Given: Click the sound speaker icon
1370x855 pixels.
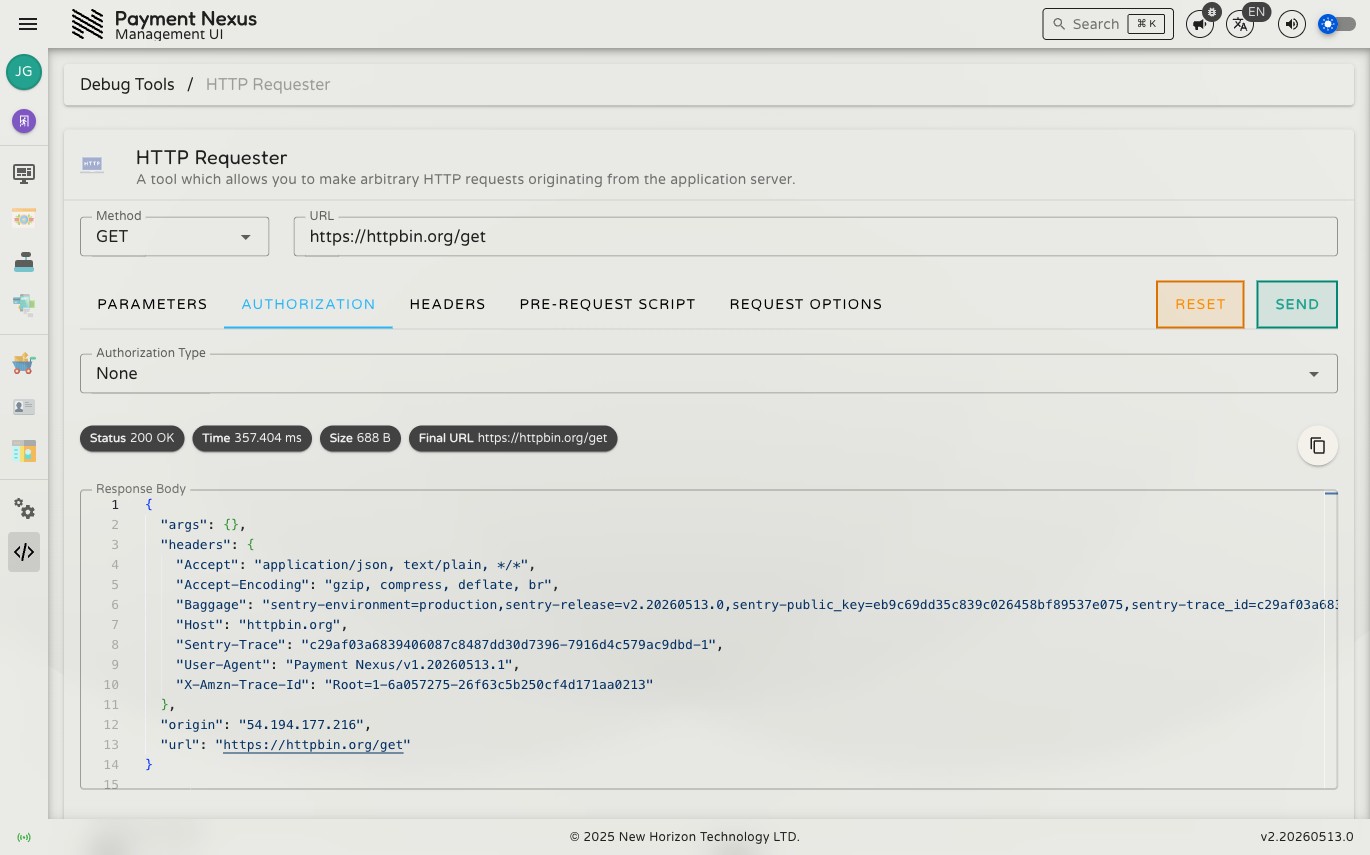Looking at the screenshot, I should coord(1292,24).
